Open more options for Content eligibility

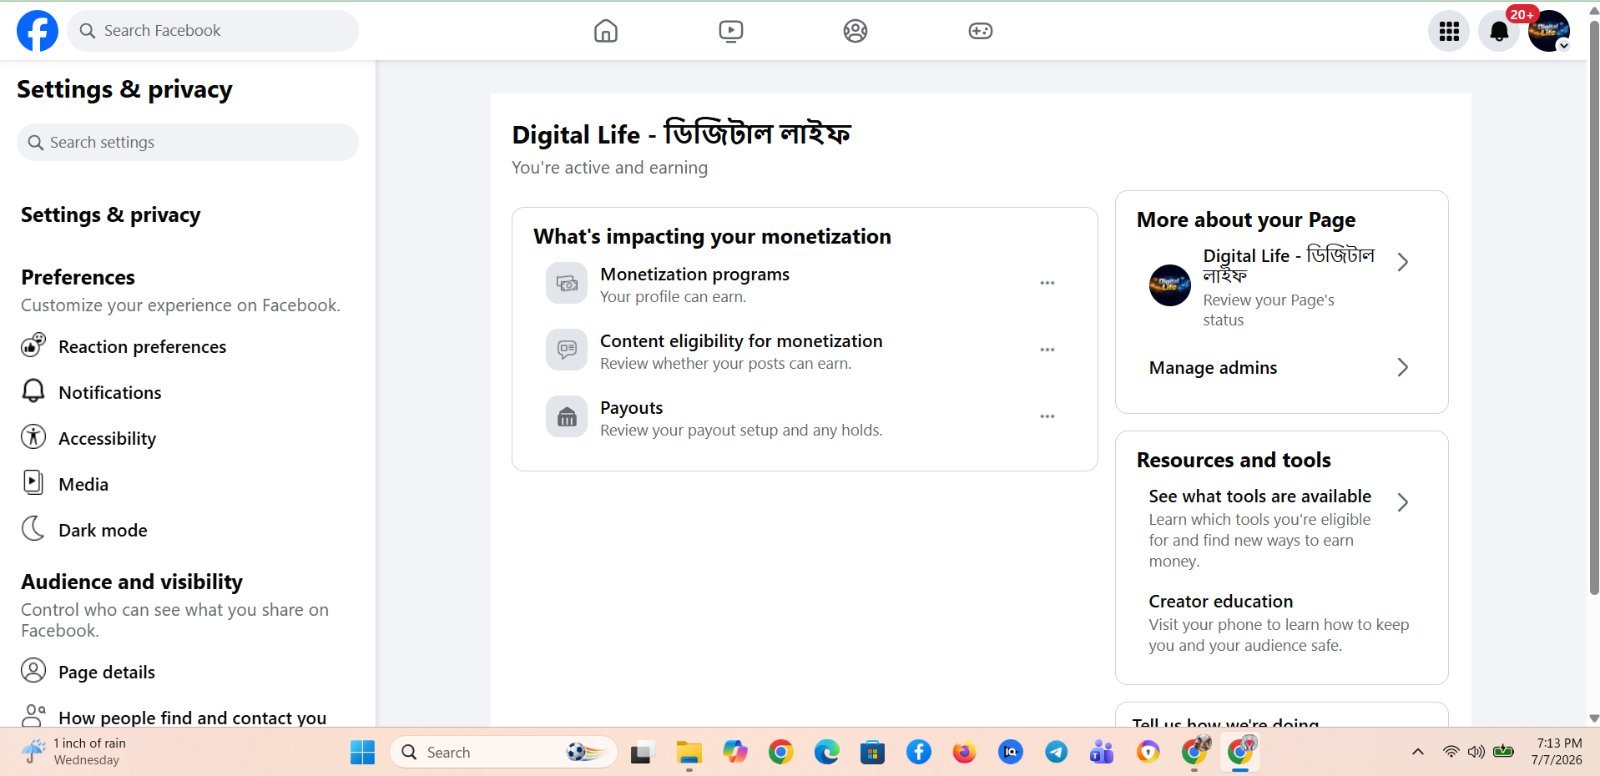pos(1047,351)
